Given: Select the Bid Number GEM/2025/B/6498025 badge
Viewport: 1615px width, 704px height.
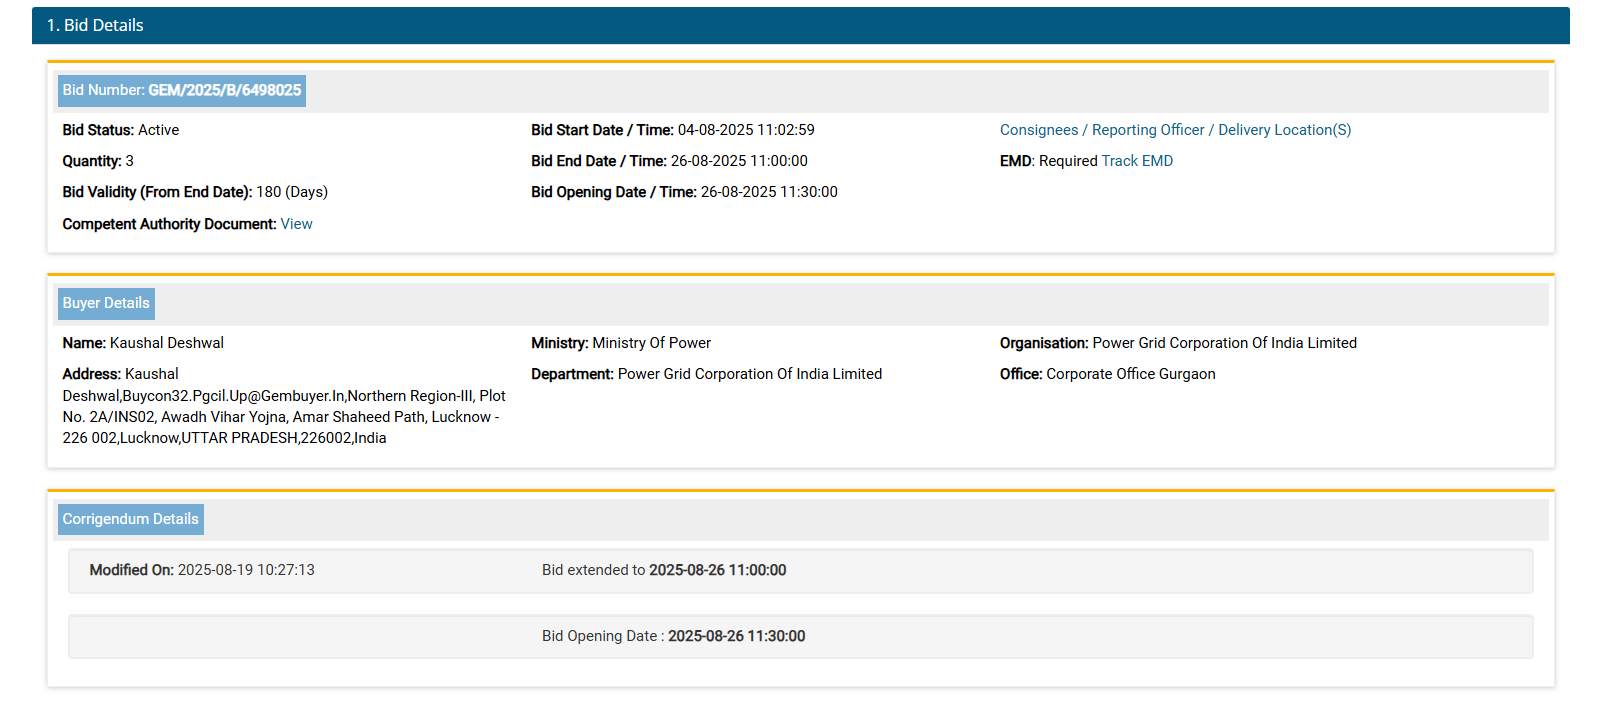Looking at the screenshot, I should [182, 90].
